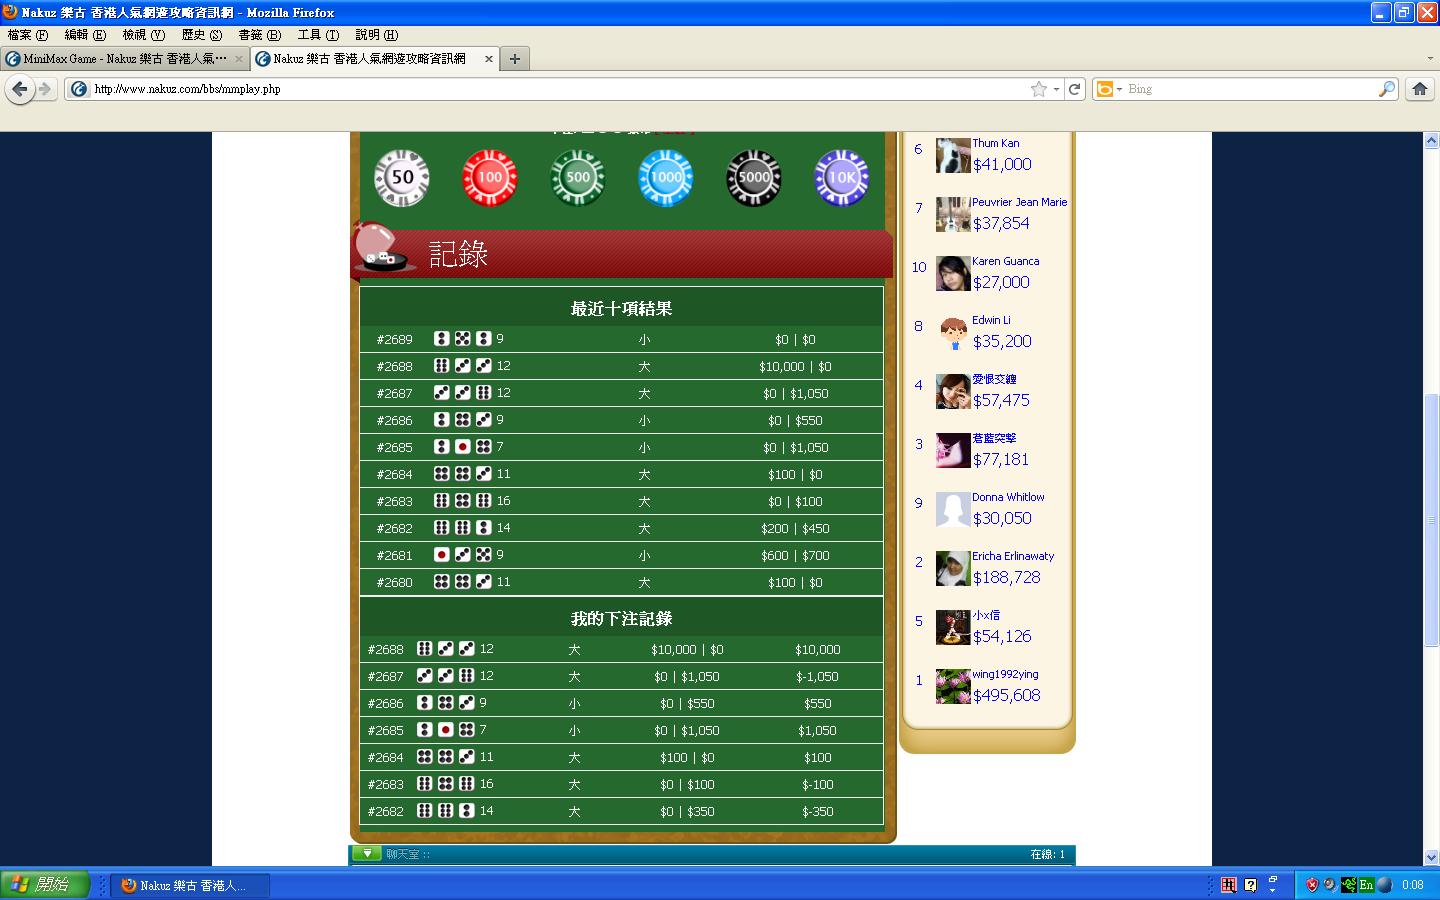Pick the purple 10K chip
This screenshot has width=1440, height=900.
(x=841, y=178)
